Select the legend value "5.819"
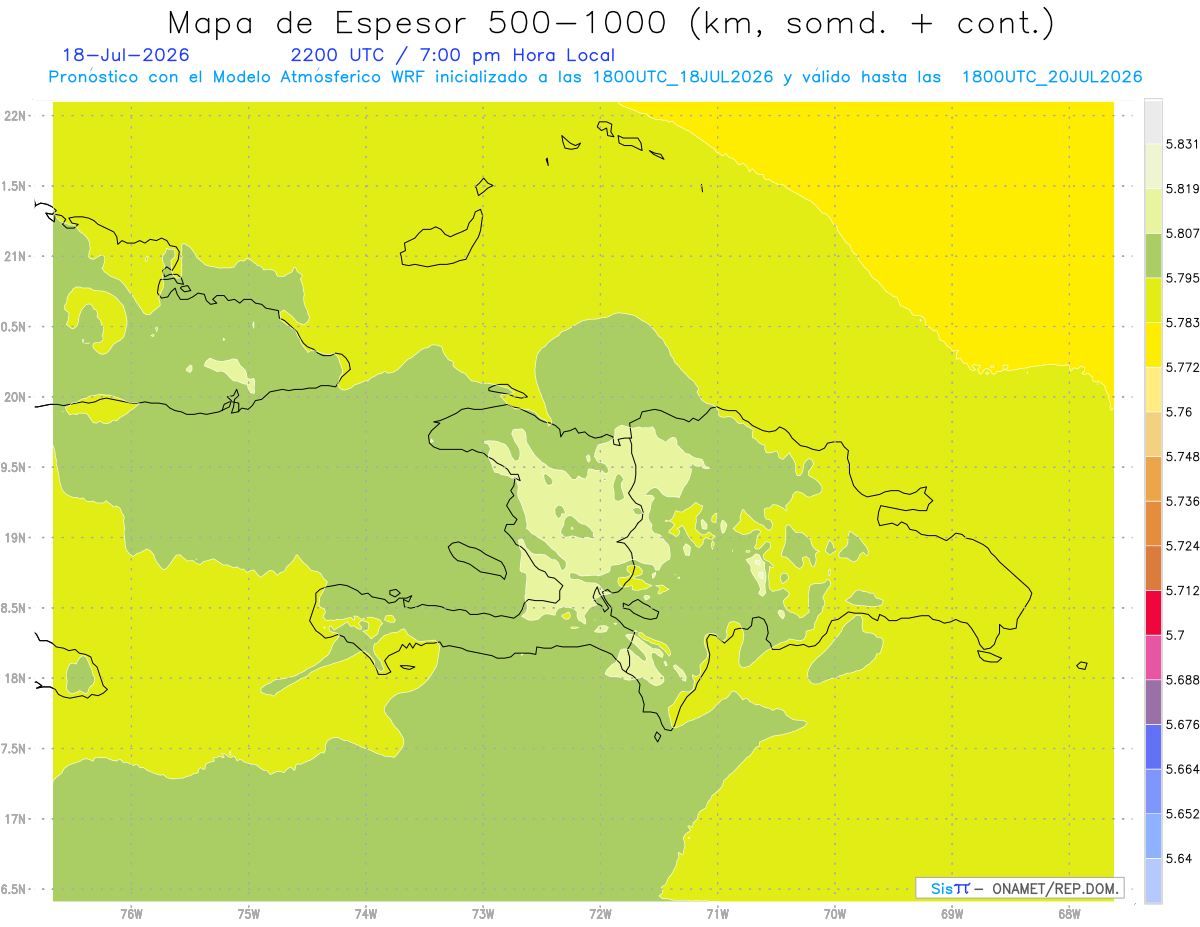The width and height of the screenshot is (1200, 927). click(1182, 189)
